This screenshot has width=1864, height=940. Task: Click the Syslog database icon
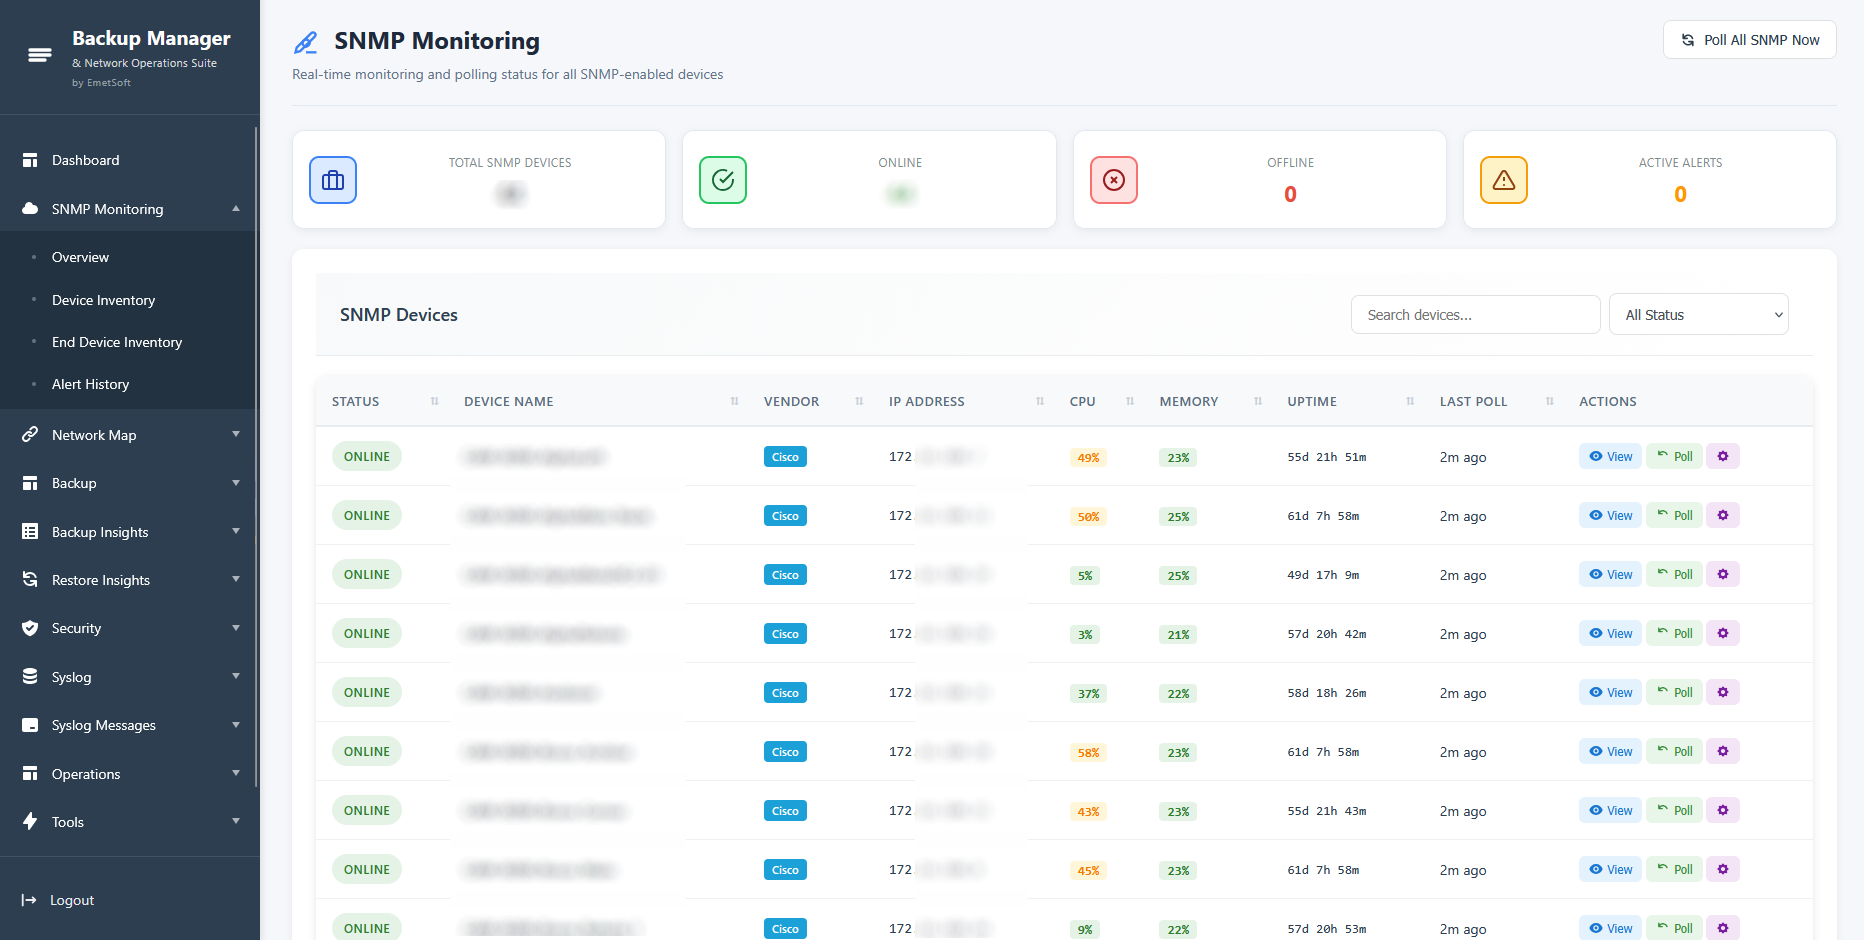coord(30,677)
